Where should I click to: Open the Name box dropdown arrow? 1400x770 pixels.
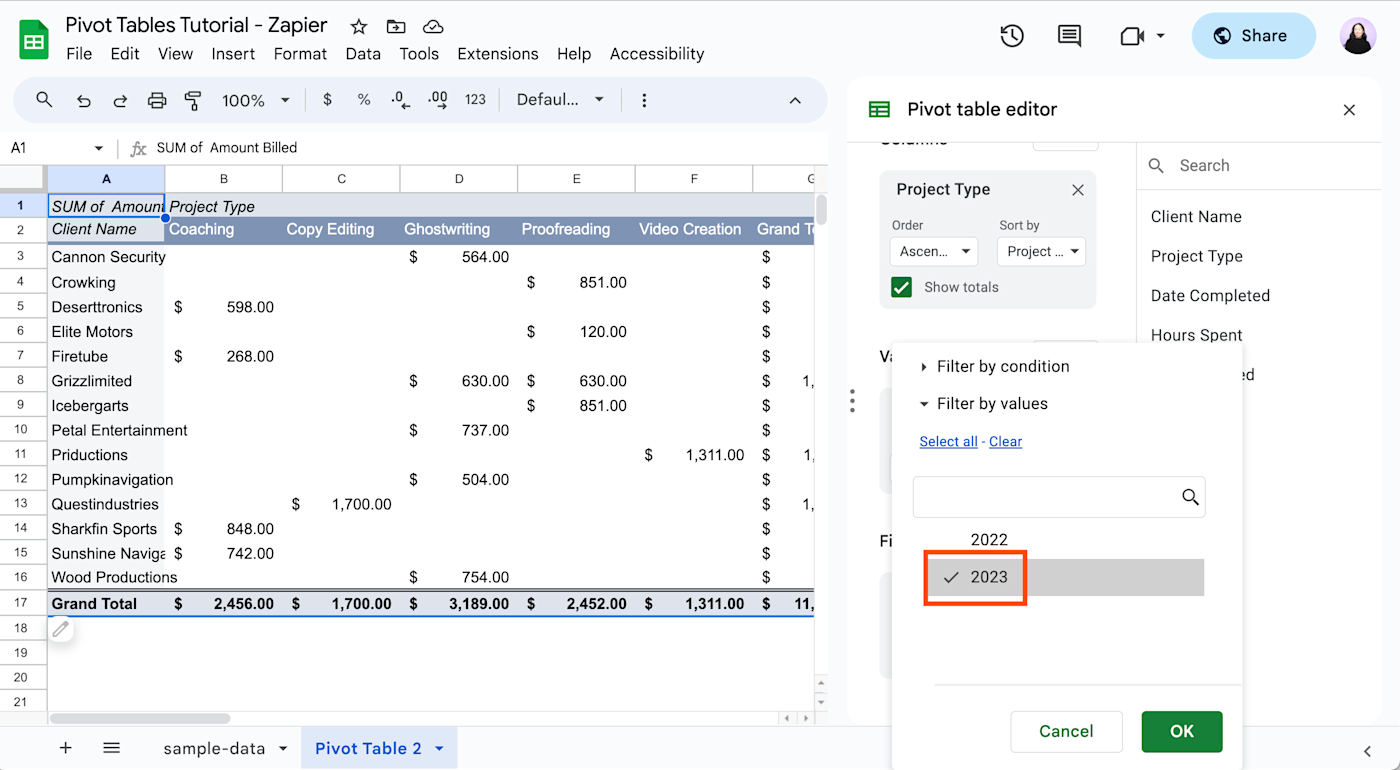99,148
